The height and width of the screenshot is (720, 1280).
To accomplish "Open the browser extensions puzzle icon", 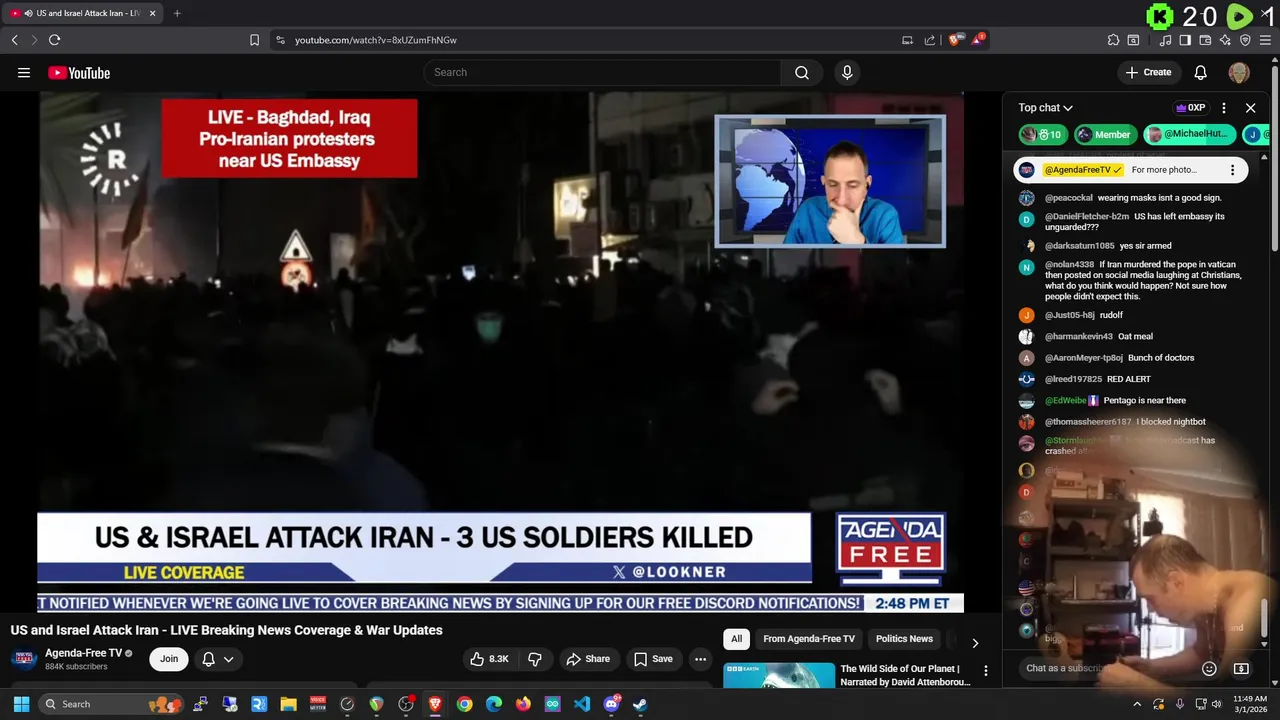I will click(x=1113, y=40).
